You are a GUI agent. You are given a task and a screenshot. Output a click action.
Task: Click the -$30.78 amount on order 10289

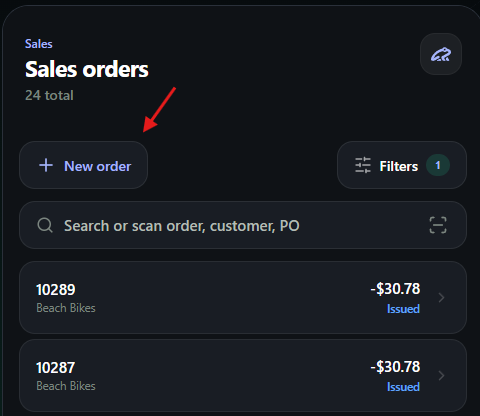click(x=395, y=289)
